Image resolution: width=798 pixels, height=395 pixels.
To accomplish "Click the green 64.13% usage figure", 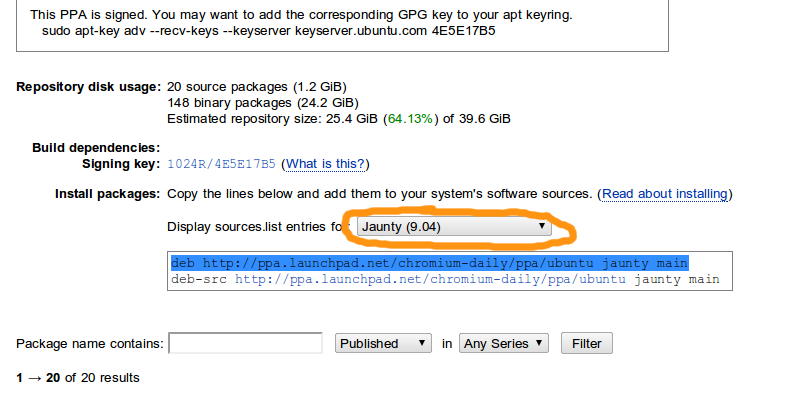I will (410, 119).
